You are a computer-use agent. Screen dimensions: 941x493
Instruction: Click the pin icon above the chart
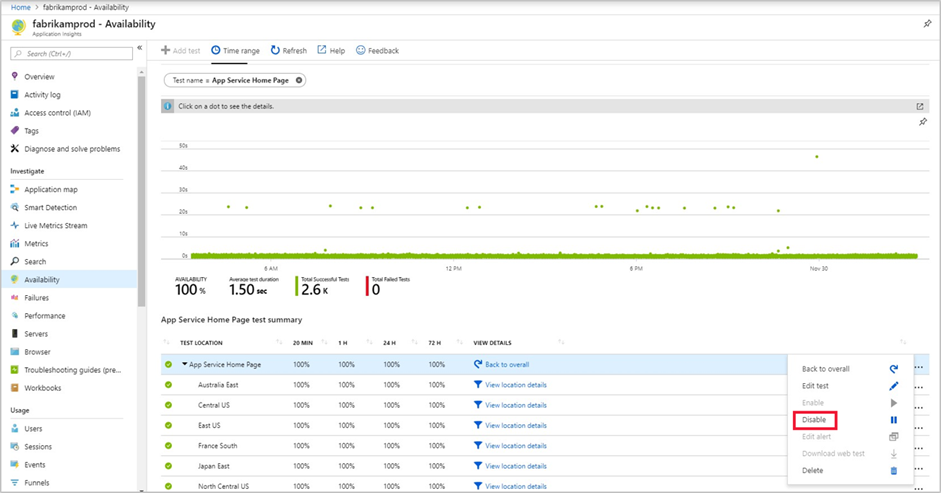(x=922, y=122)
